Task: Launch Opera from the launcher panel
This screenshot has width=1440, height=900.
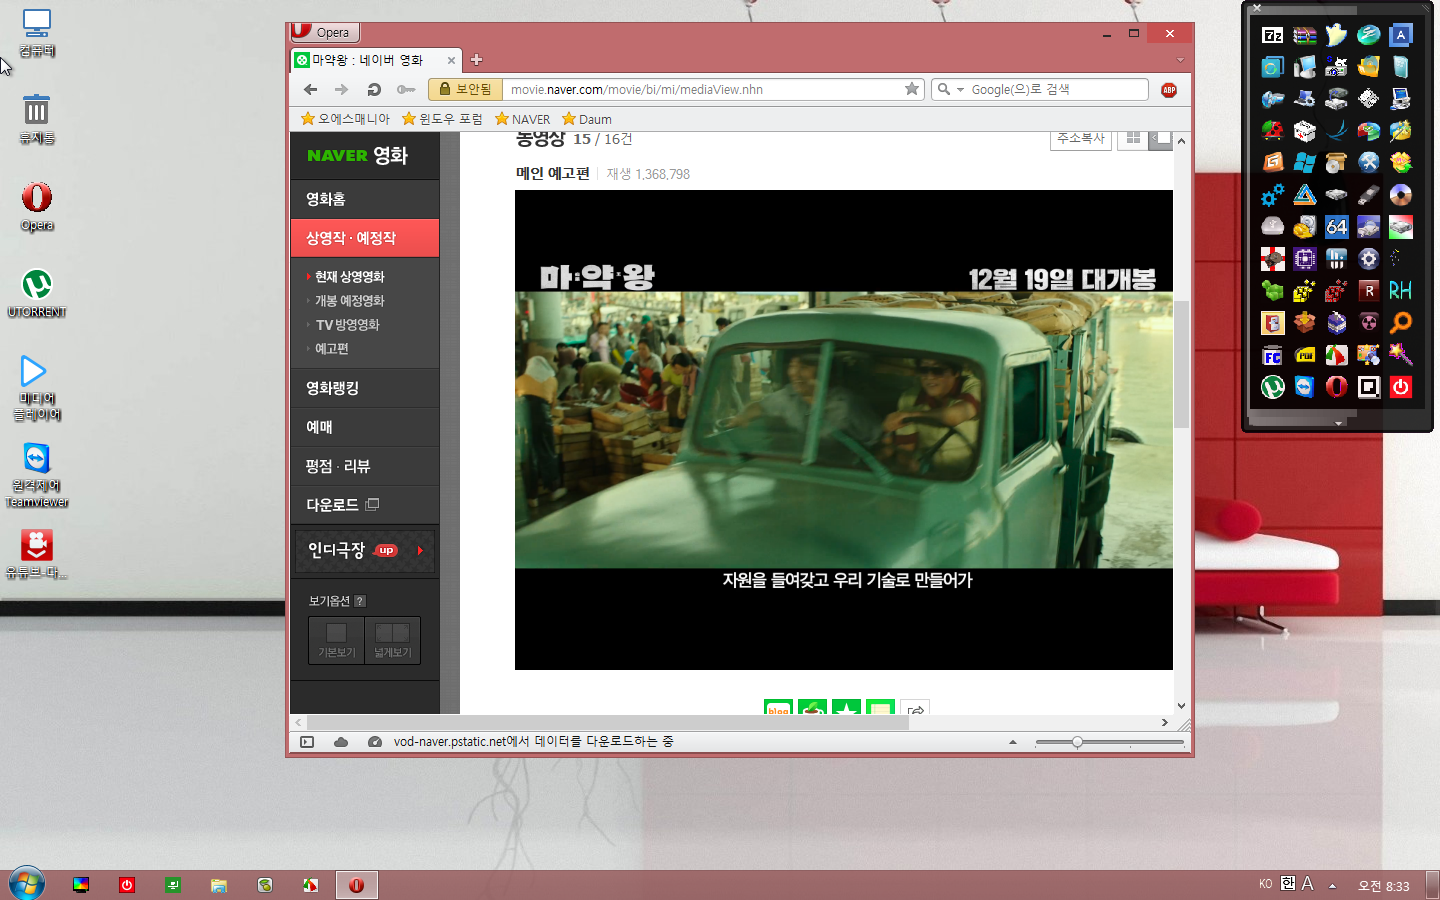Action: (x=1337, y=387)
